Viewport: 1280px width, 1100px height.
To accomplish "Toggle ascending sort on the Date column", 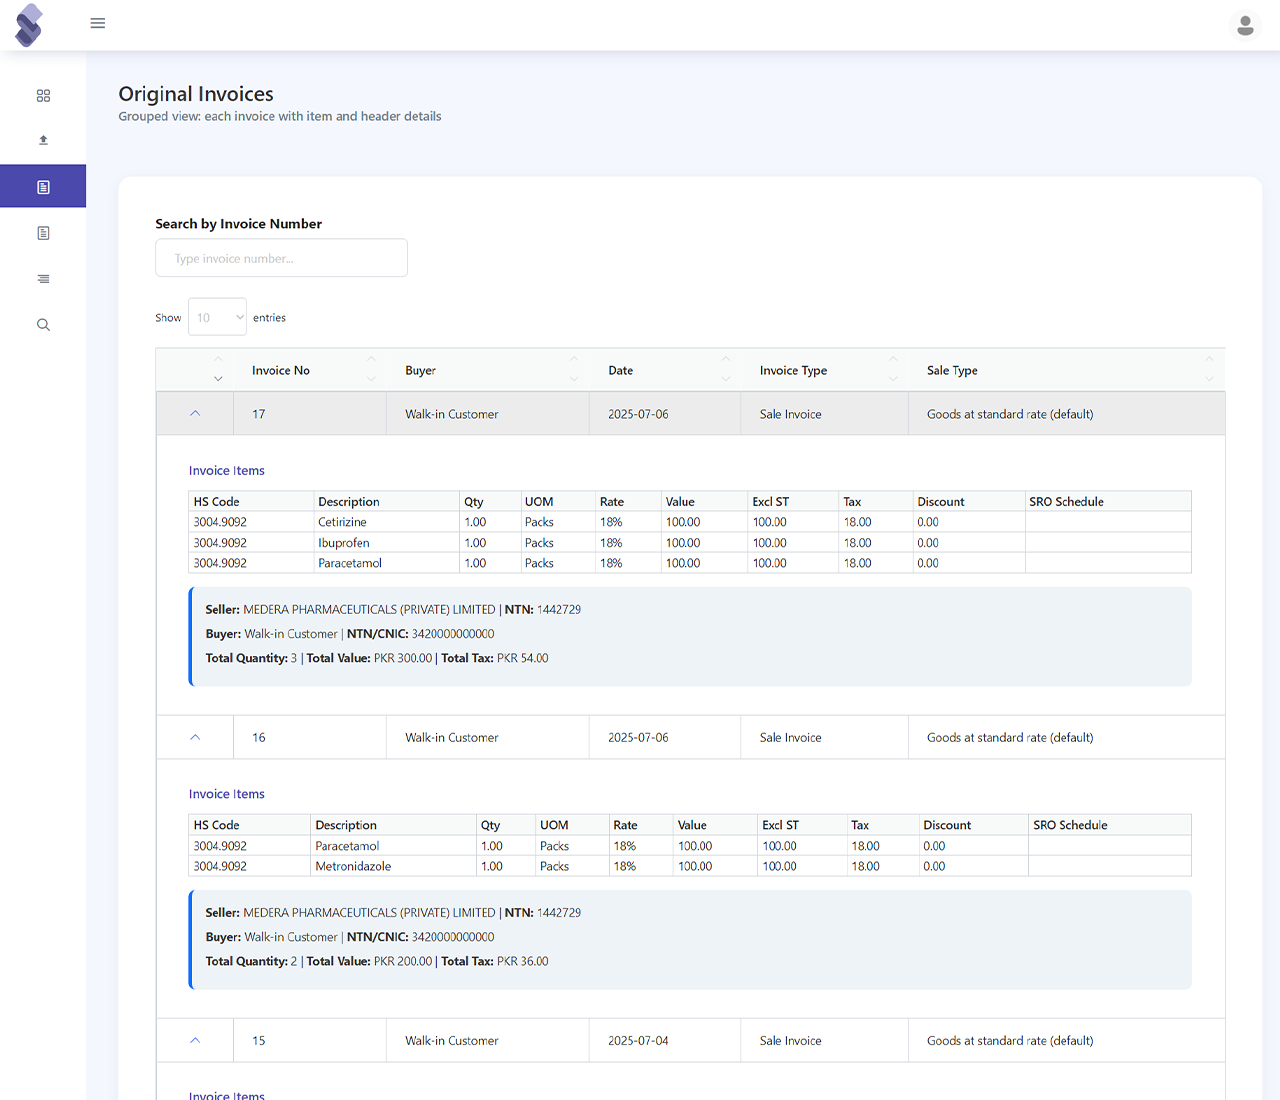I will coord(727,360).
